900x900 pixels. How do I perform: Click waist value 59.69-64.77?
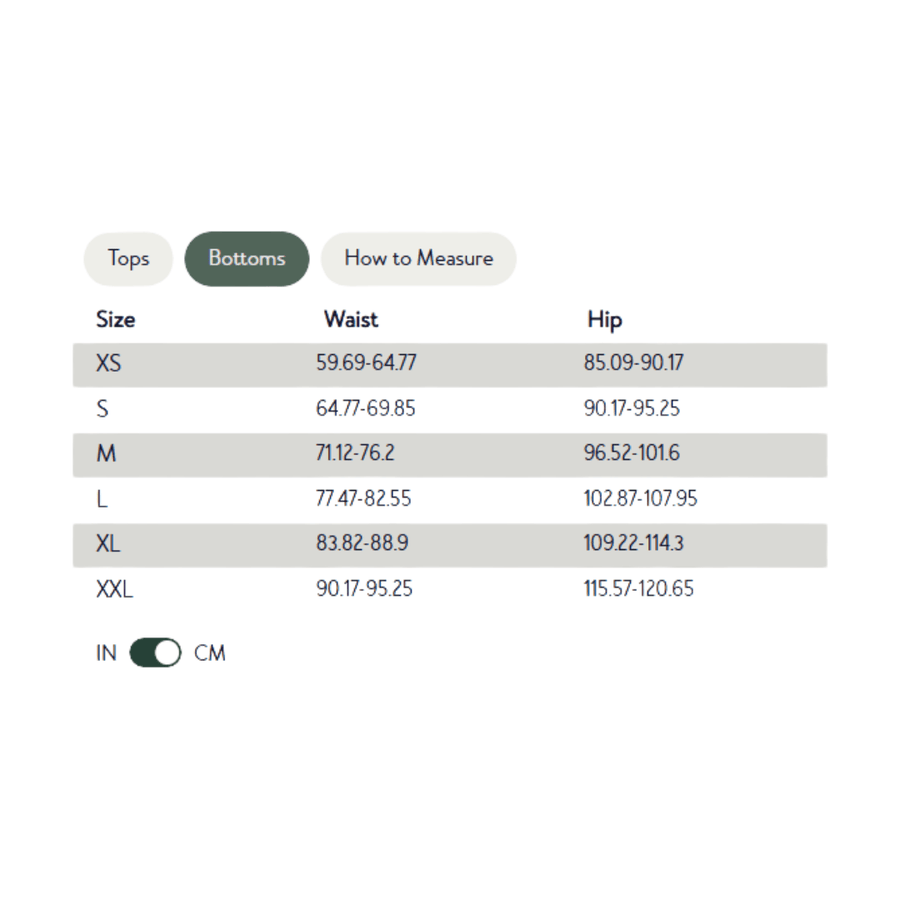click(366, 364)
